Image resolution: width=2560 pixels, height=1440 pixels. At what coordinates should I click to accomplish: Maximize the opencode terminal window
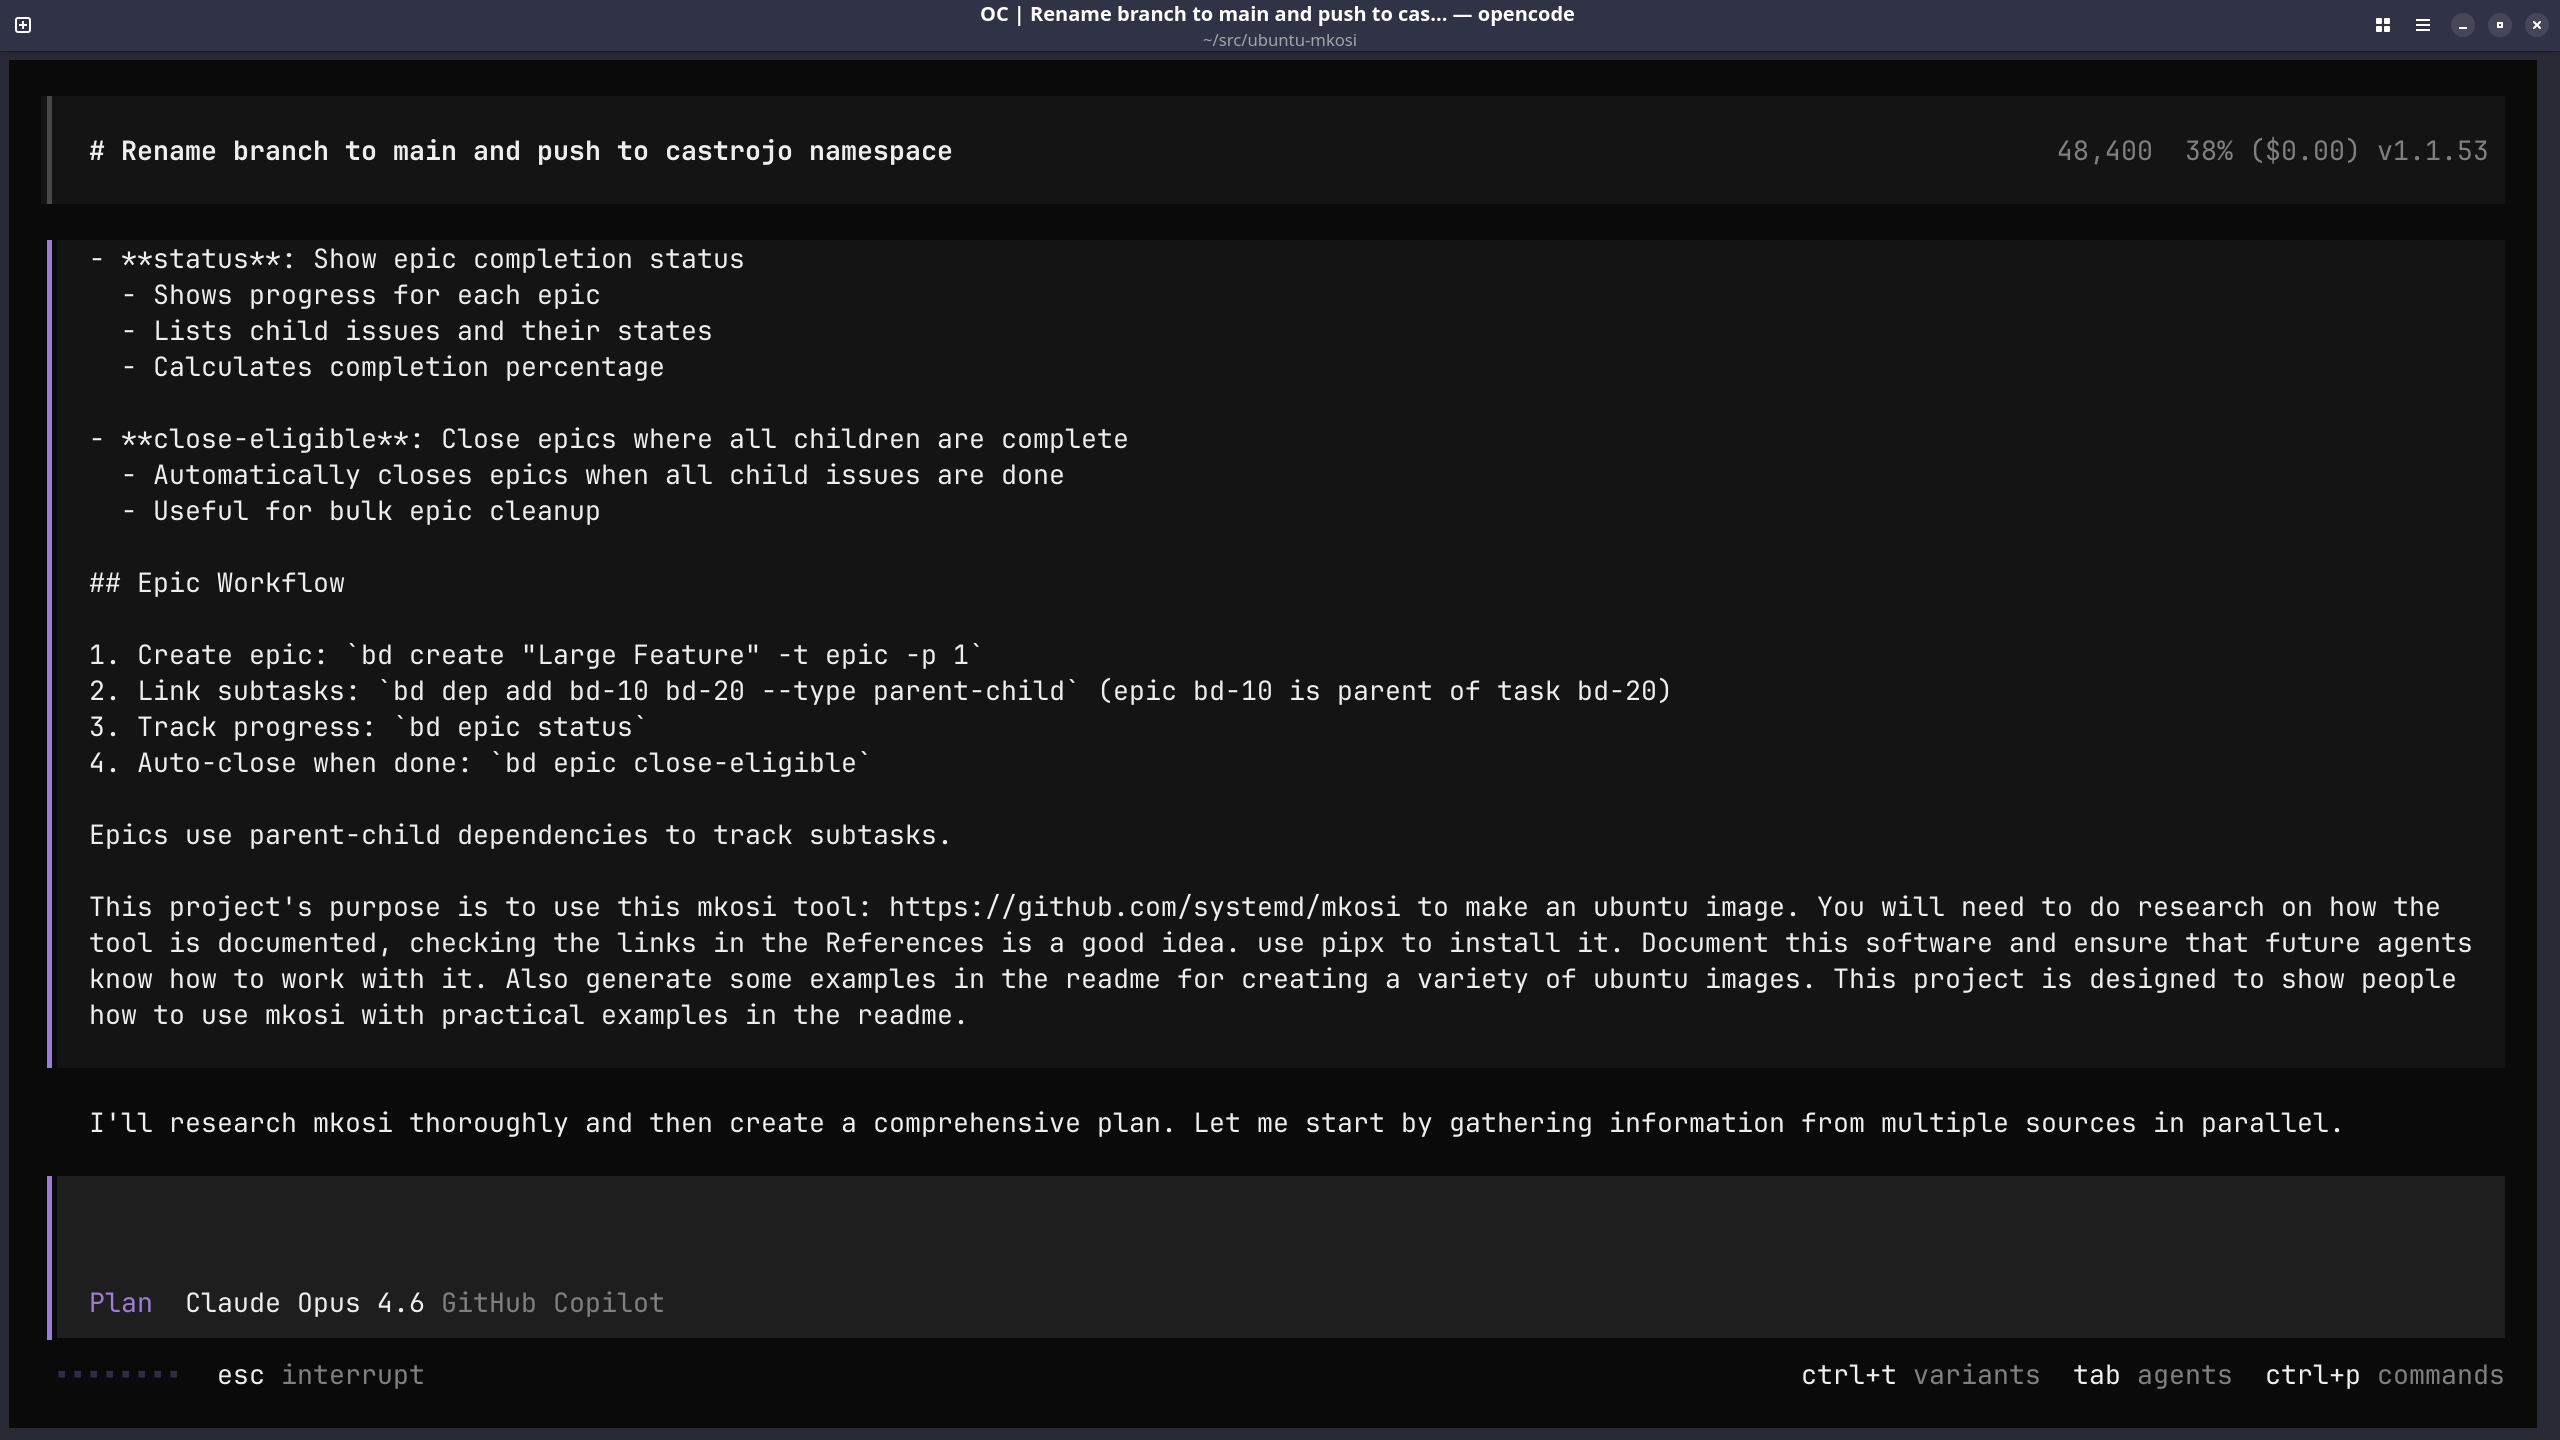click(x=2500, y=25)
